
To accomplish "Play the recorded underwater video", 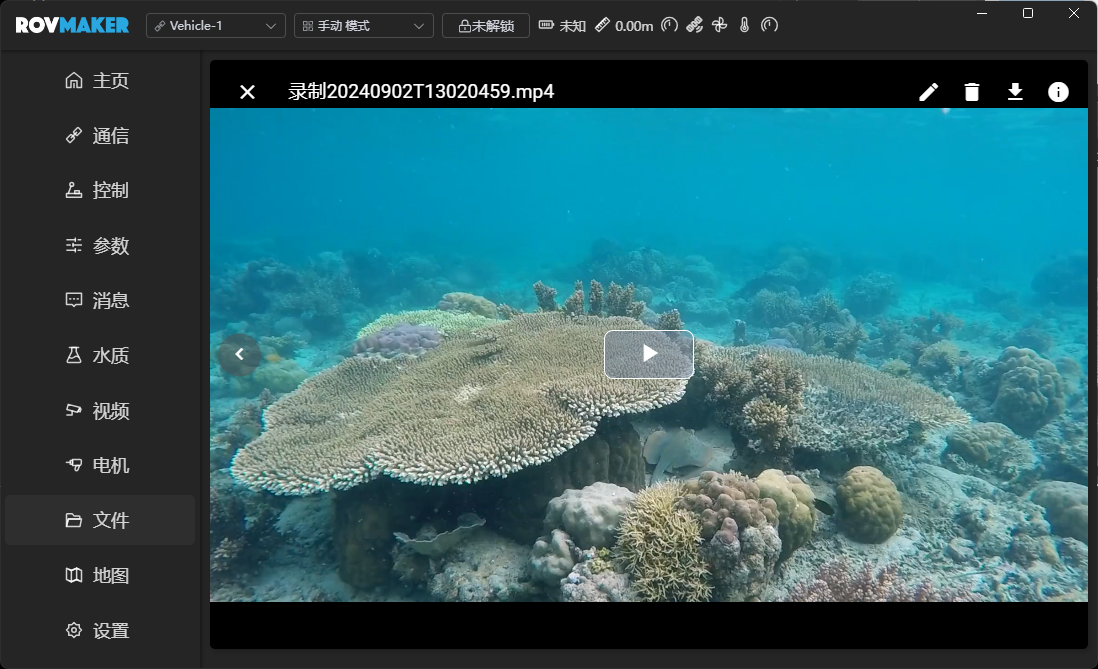I will [x=649, y=354].
